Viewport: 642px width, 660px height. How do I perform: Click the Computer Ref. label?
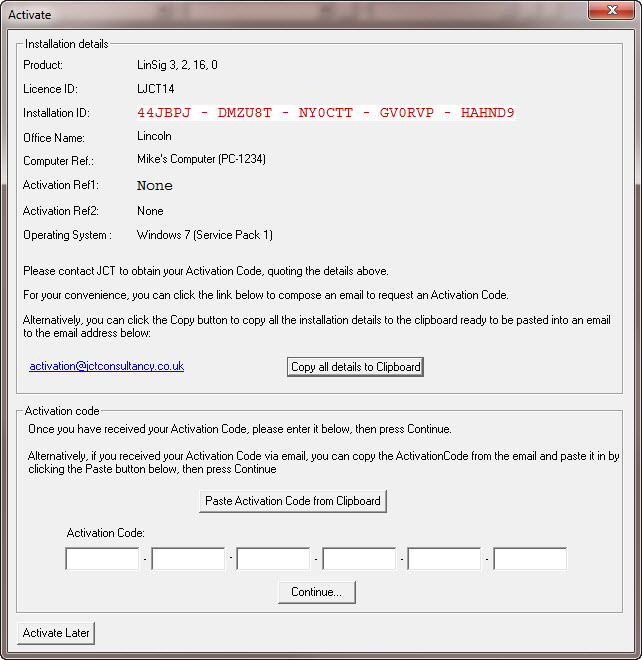59,161
